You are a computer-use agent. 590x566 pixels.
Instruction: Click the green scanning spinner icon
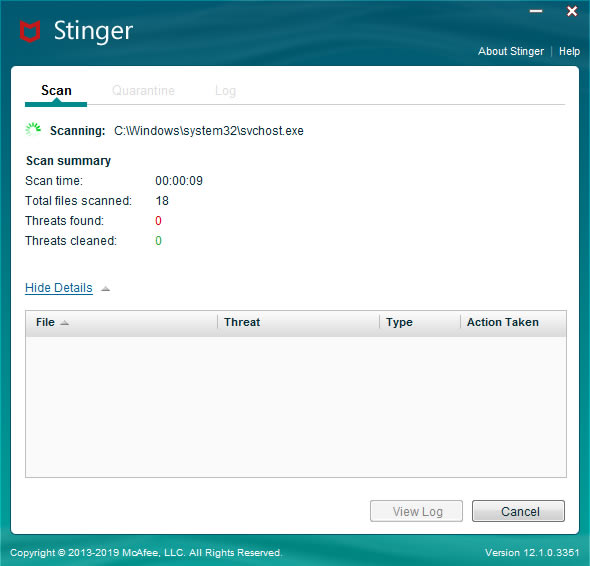(x=33, y=129)
